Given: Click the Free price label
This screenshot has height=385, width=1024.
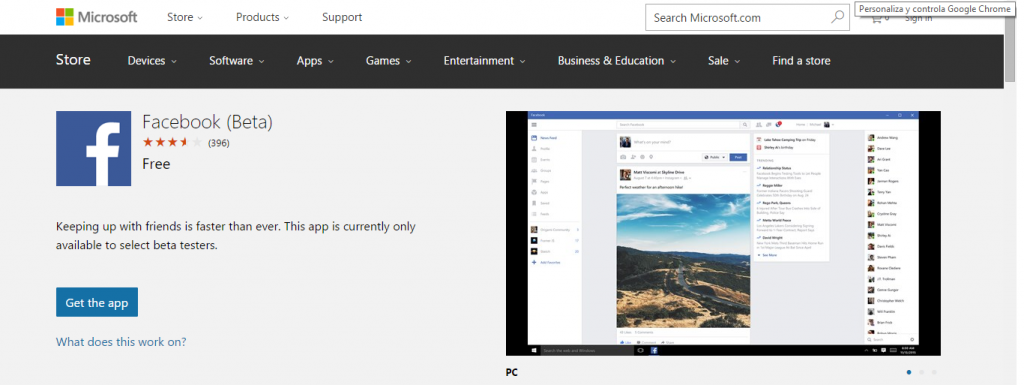Looking at the screenshot, I should [x=156, y=164].
